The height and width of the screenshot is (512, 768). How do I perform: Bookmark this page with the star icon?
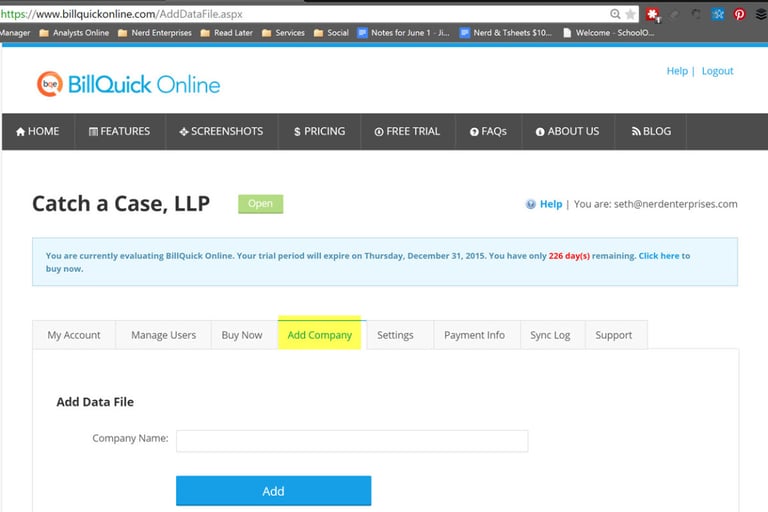pos(631,14)
